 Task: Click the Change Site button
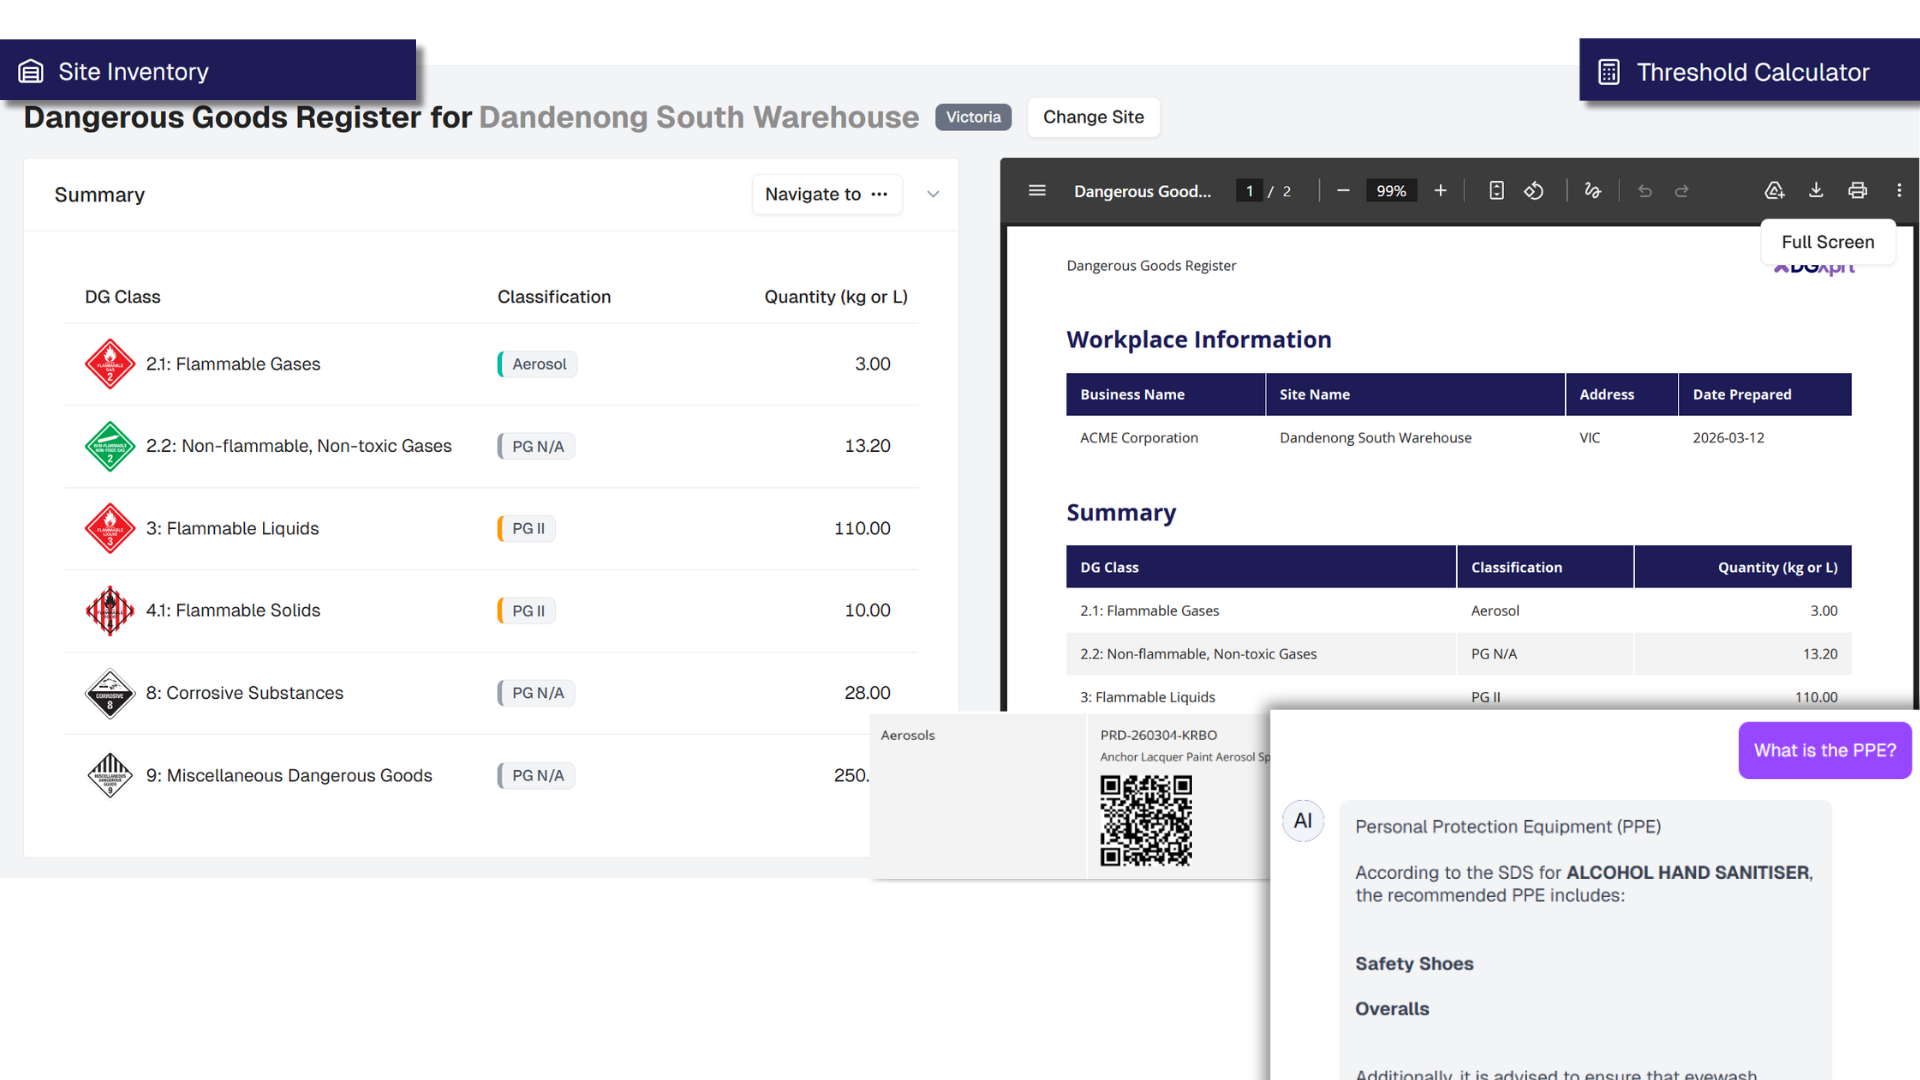click(x=1093, y=117)
